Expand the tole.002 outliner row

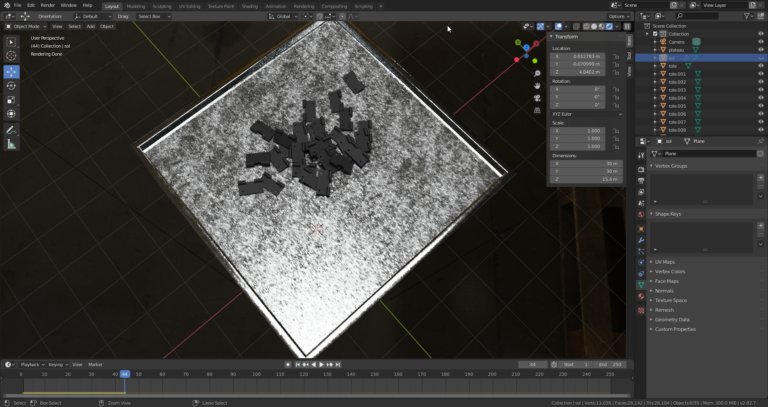(x=656, y=82)
